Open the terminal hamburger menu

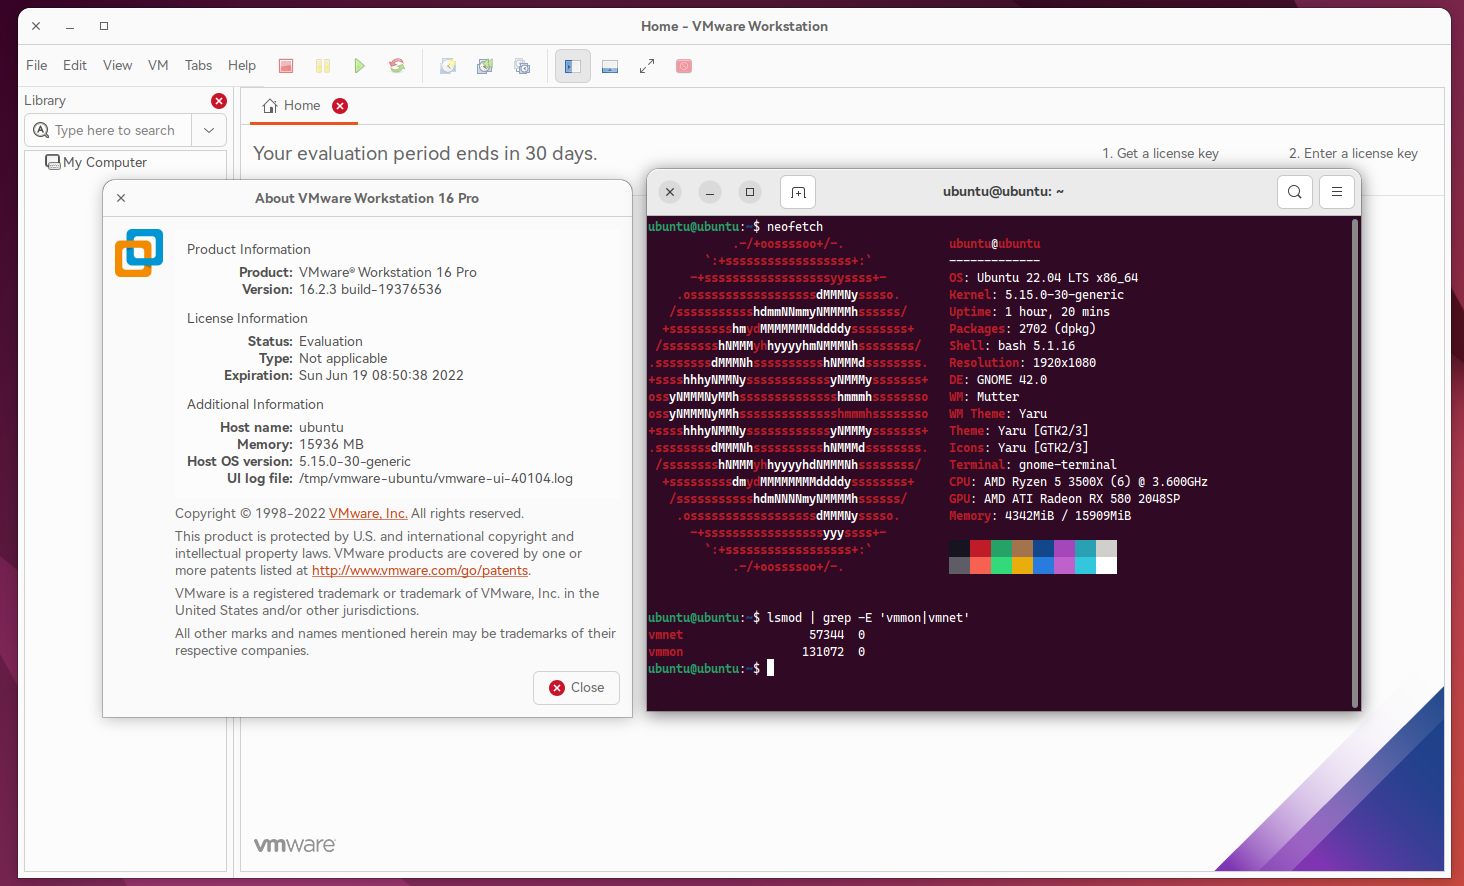click(1337, 192)
